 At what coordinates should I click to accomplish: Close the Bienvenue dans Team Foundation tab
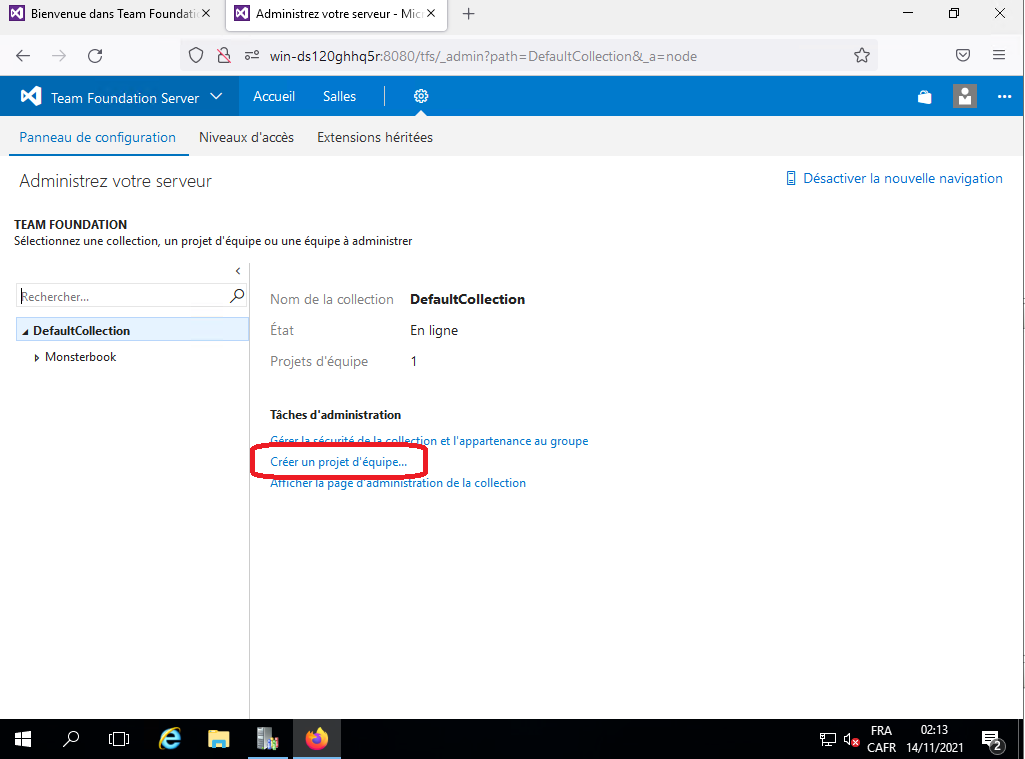[206, 13]
